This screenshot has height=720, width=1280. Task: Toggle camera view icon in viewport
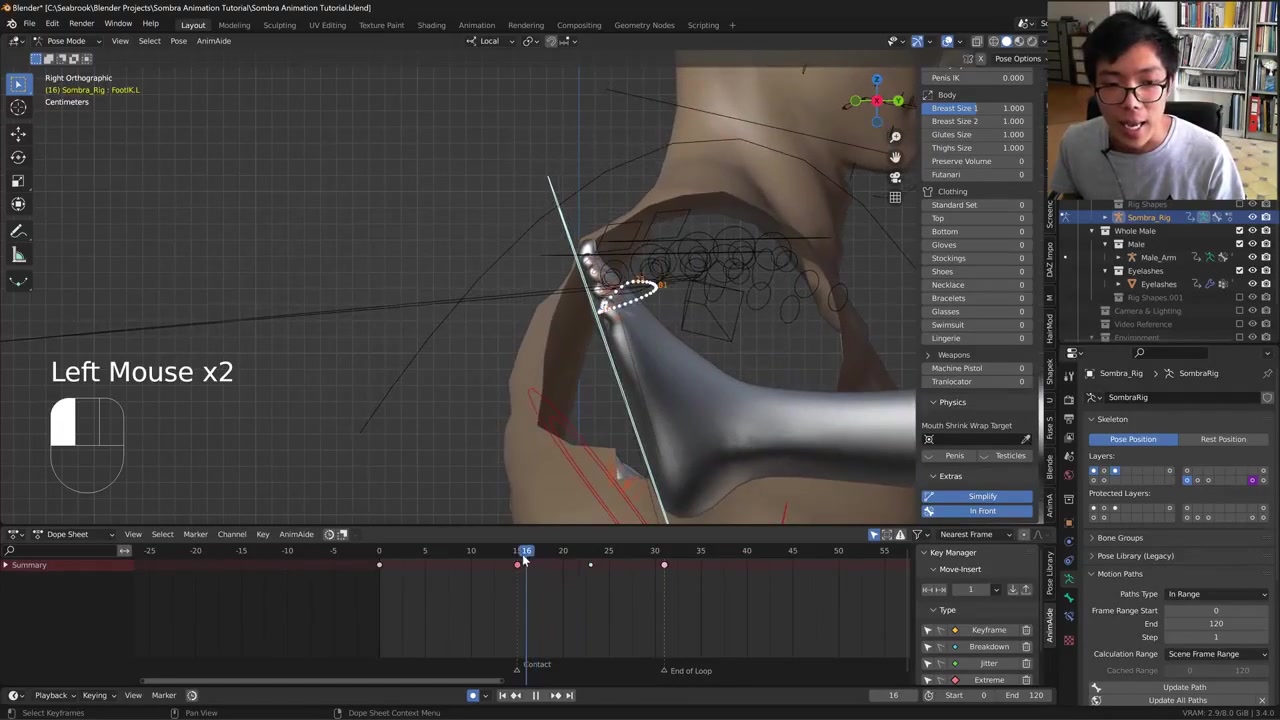[895, 177]
